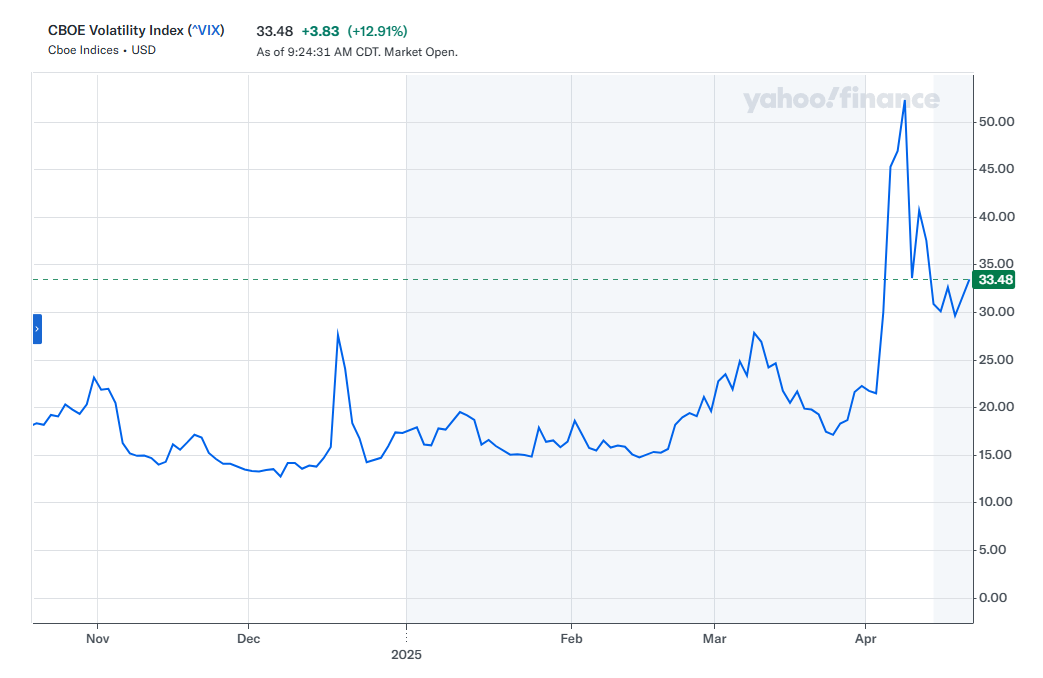Click the As of 9:24:31 AM CDT timestamp
The width and height of the screenshot is (1043, 678).
pyautogui.click(x=357, y=52)
